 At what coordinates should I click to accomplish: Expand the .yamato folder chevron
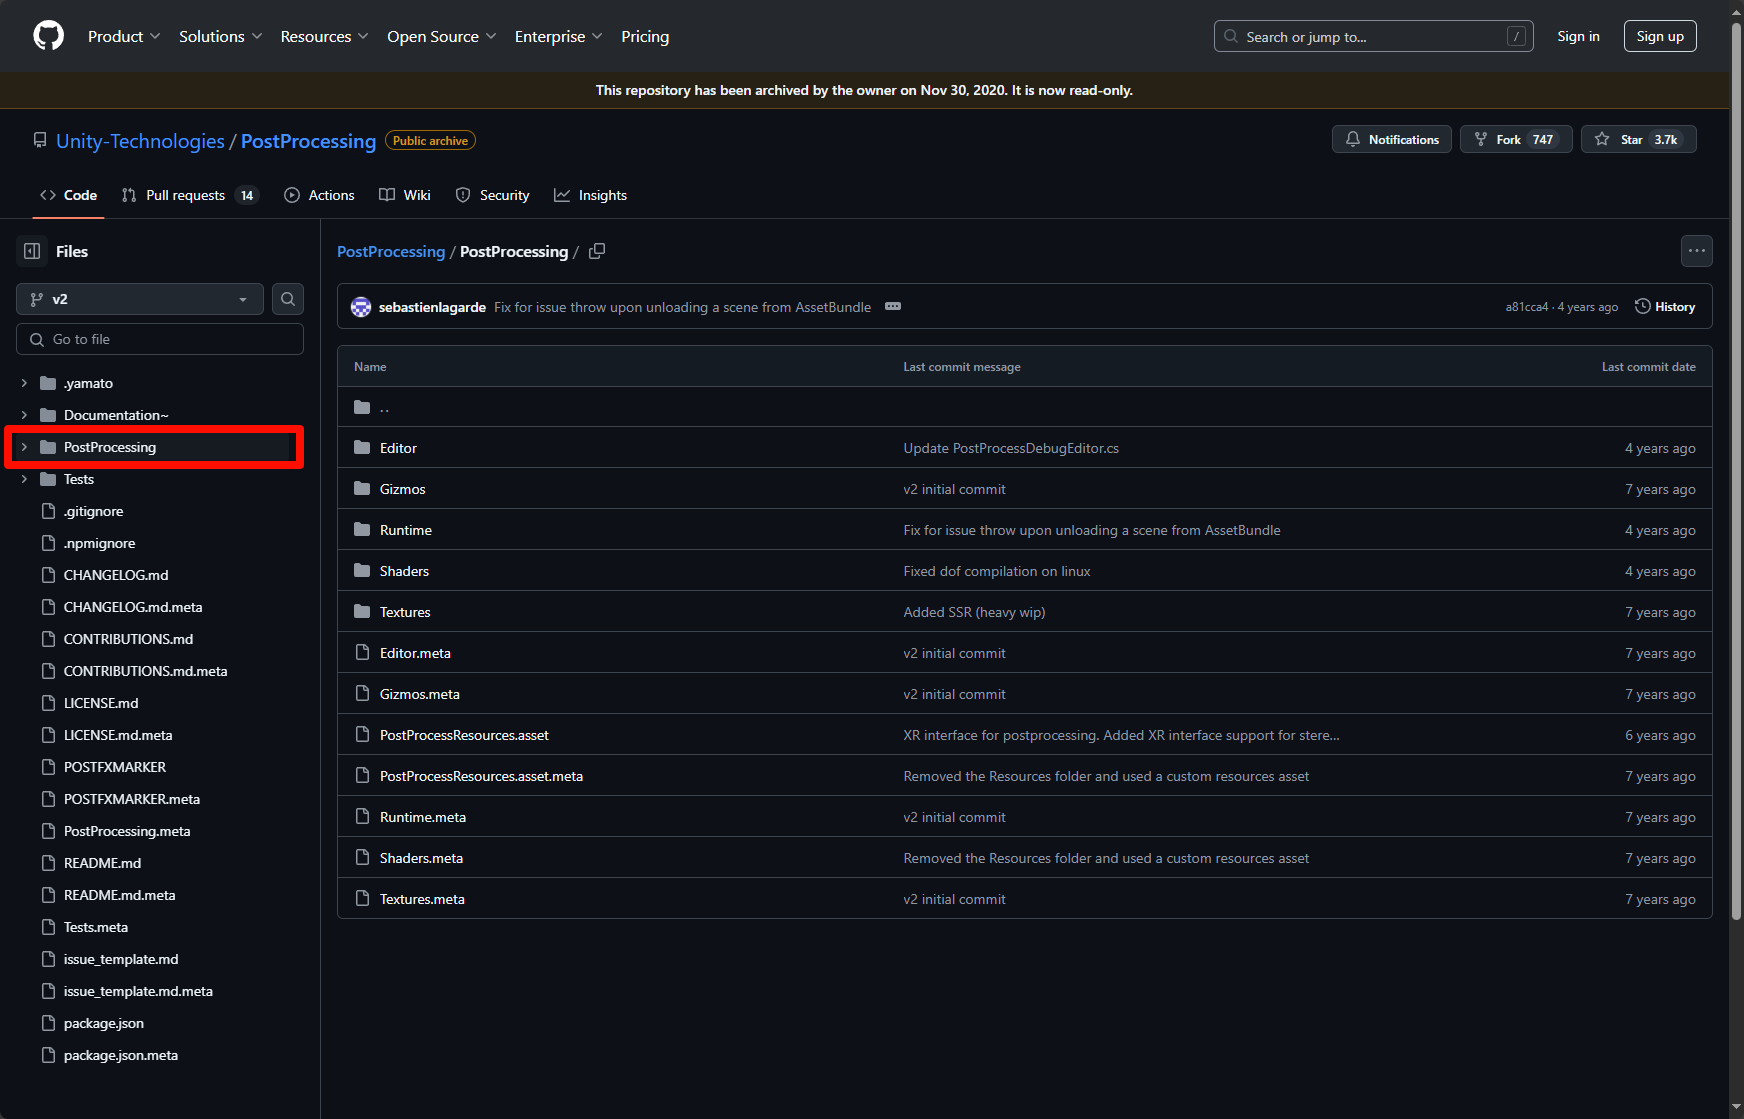[24, 383]
